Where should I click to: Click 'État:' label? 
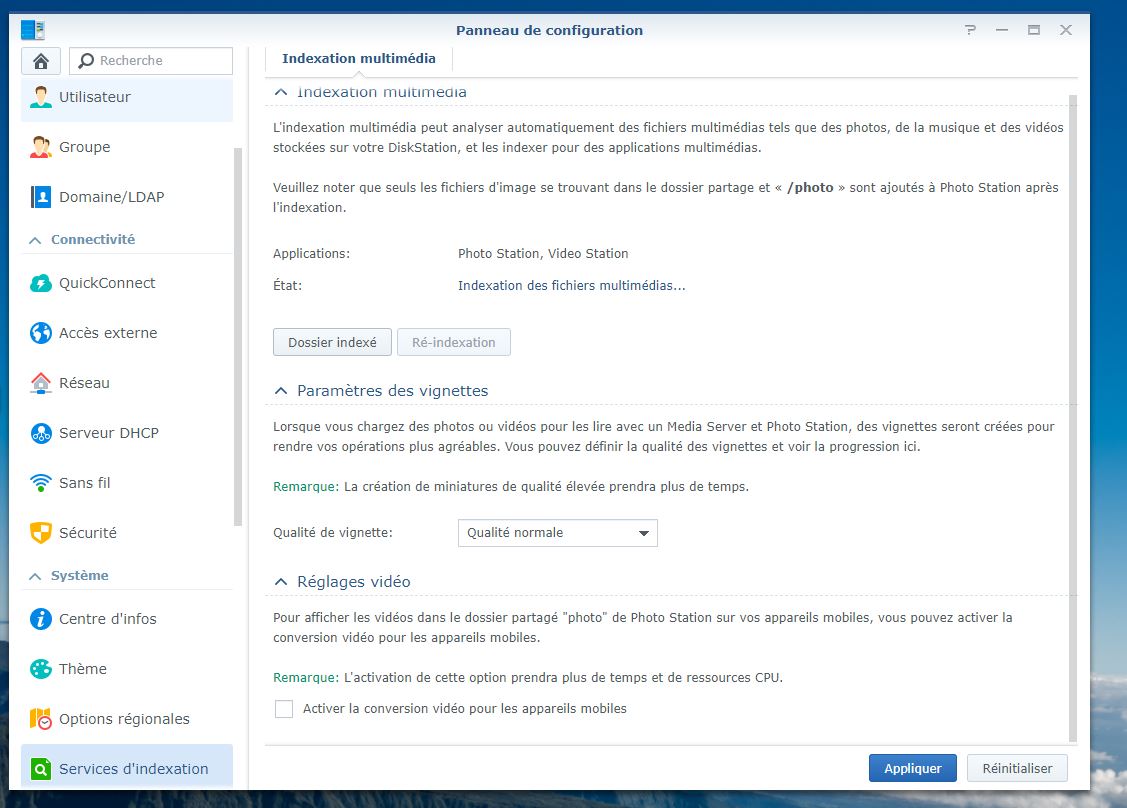point(288,285)
